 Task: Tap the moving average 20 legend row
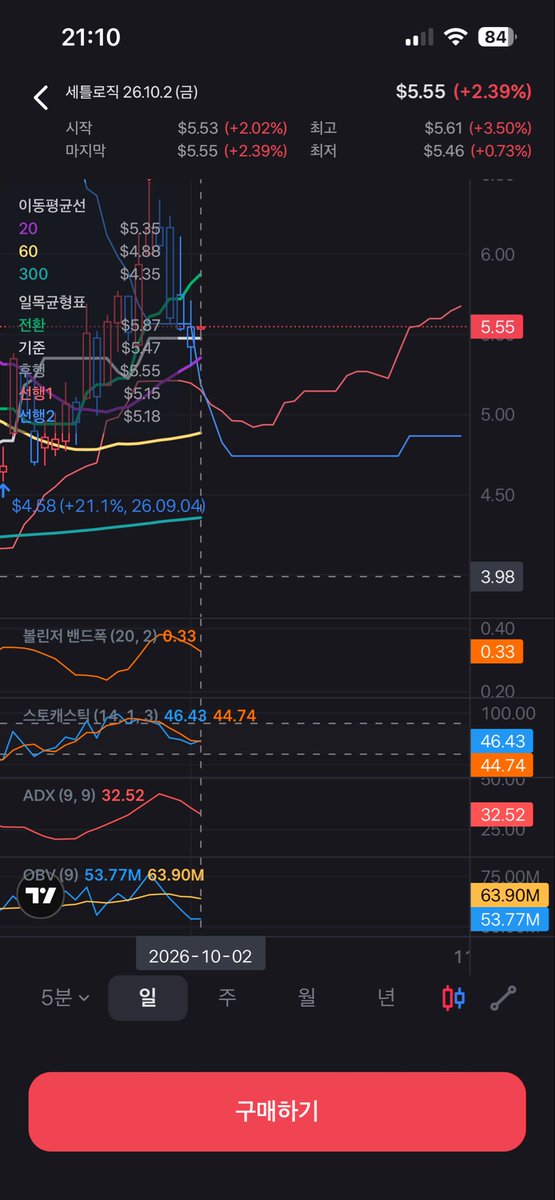[x=89, y=228]
